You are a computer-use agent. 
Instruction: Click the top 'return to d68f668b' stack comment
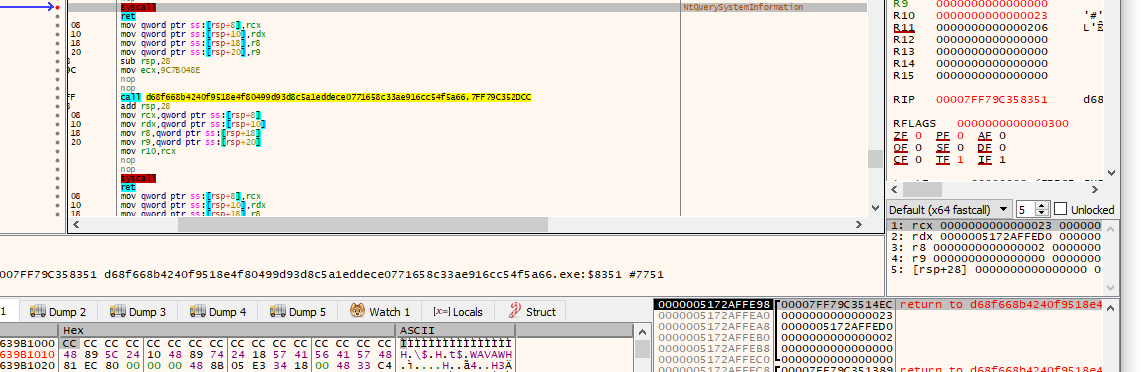1001,304
